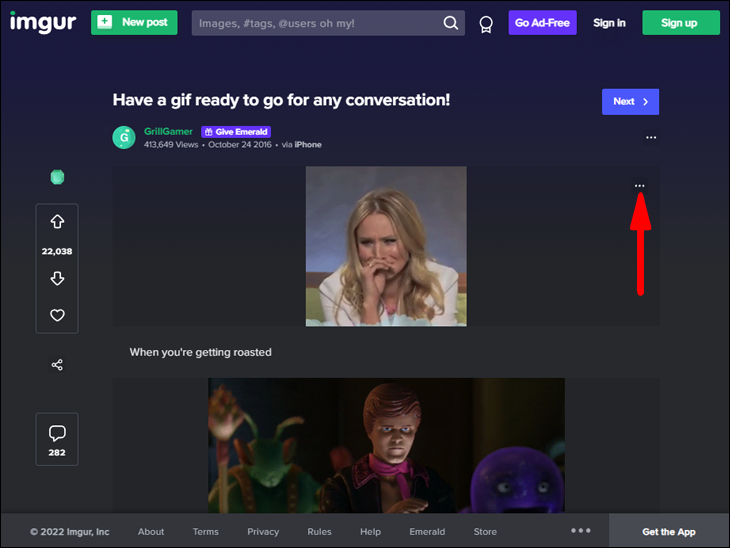Click the post title text

[x=281, y=100]
